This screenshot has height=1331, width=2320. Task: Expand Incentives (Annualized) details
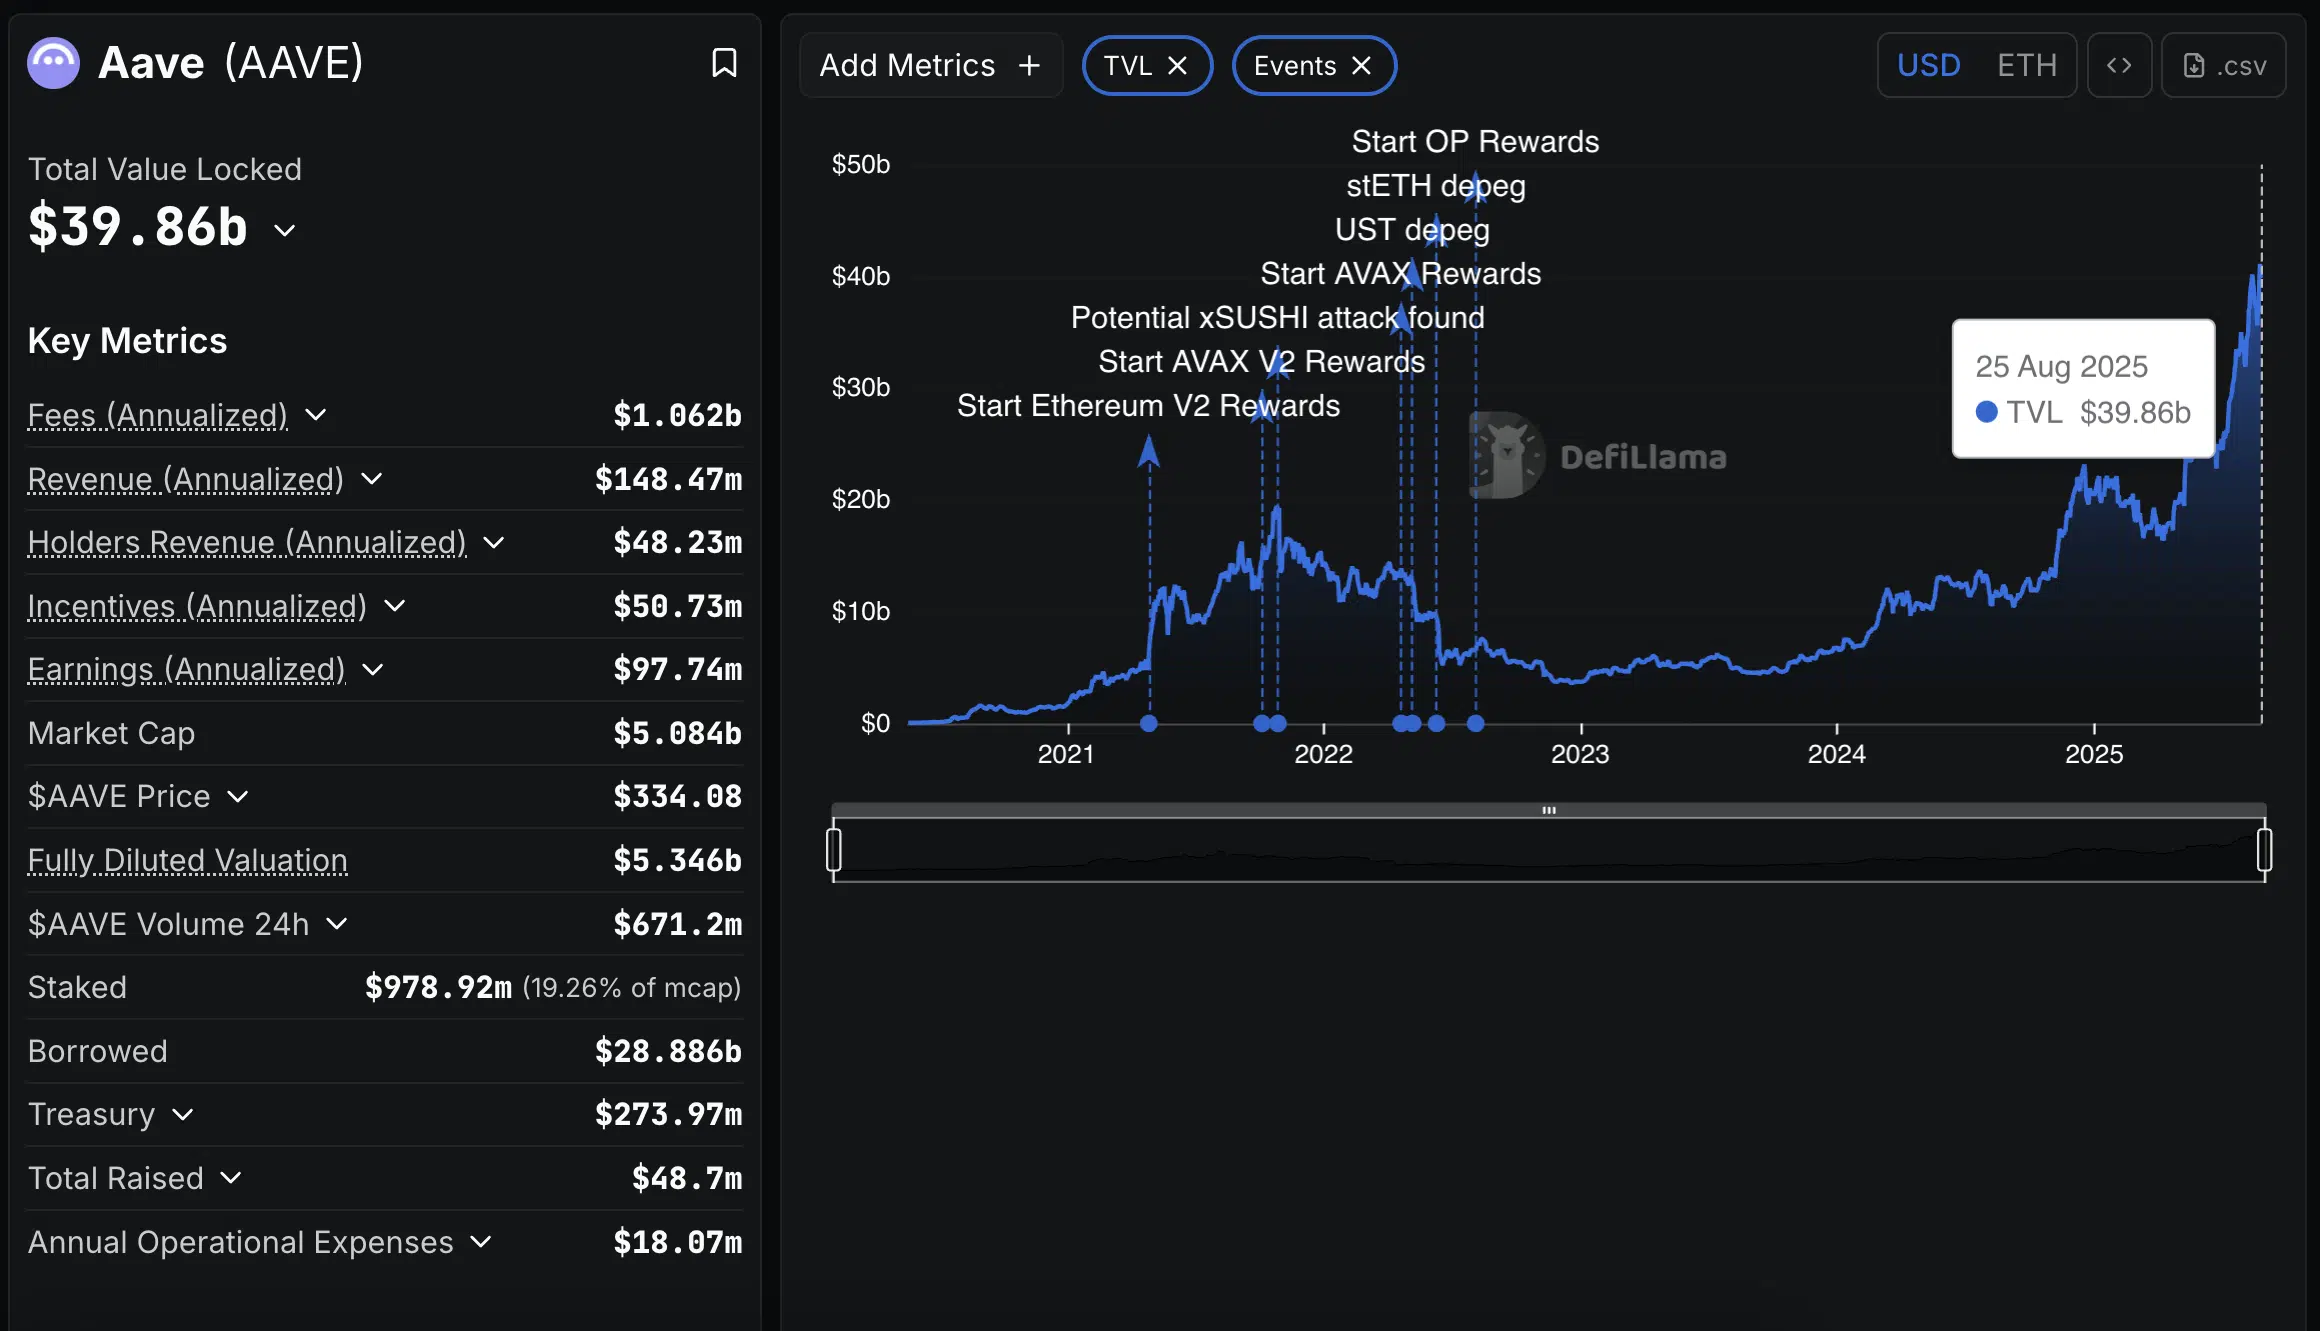tap(395, 606)
